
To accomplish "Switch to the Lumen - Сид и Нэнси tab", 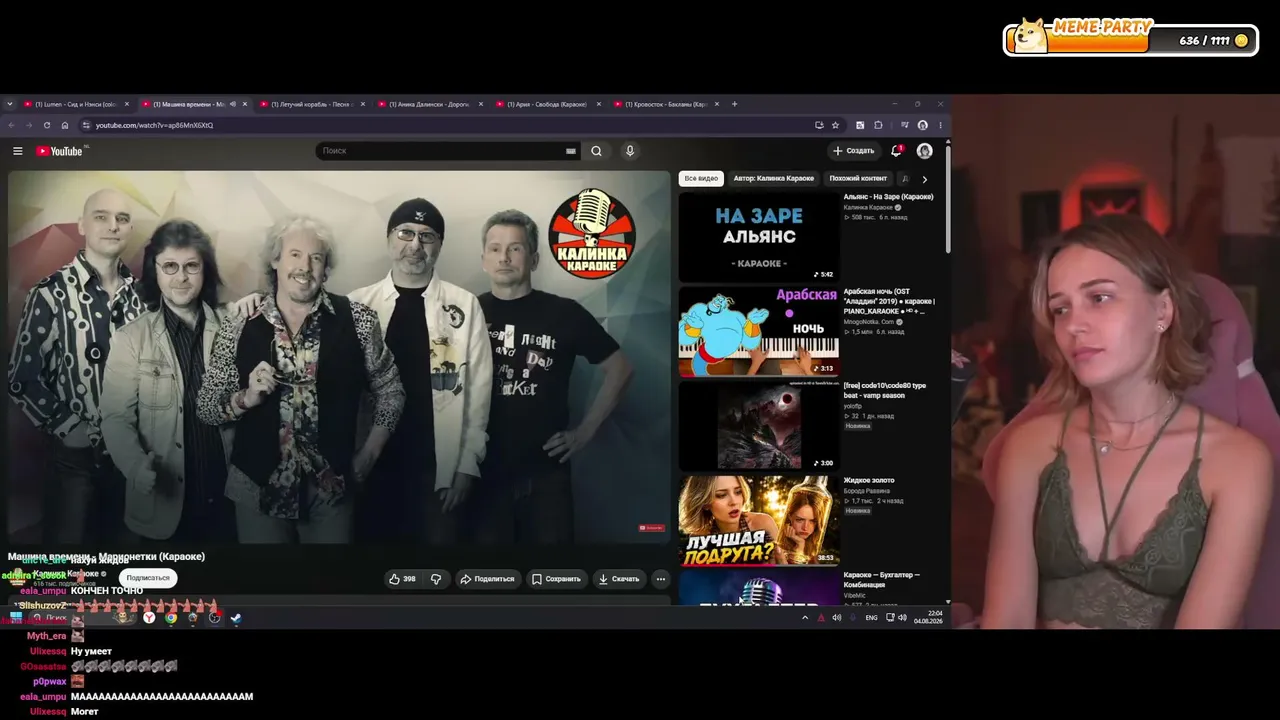I will coord(75,104).
